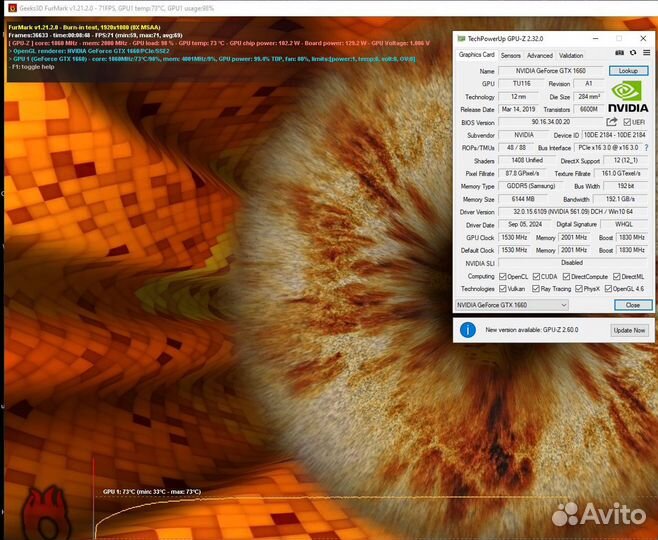Viewport: 658px width, 540px height.
Task: Click the blue info icon in update bar
Action: click(467, 329)
